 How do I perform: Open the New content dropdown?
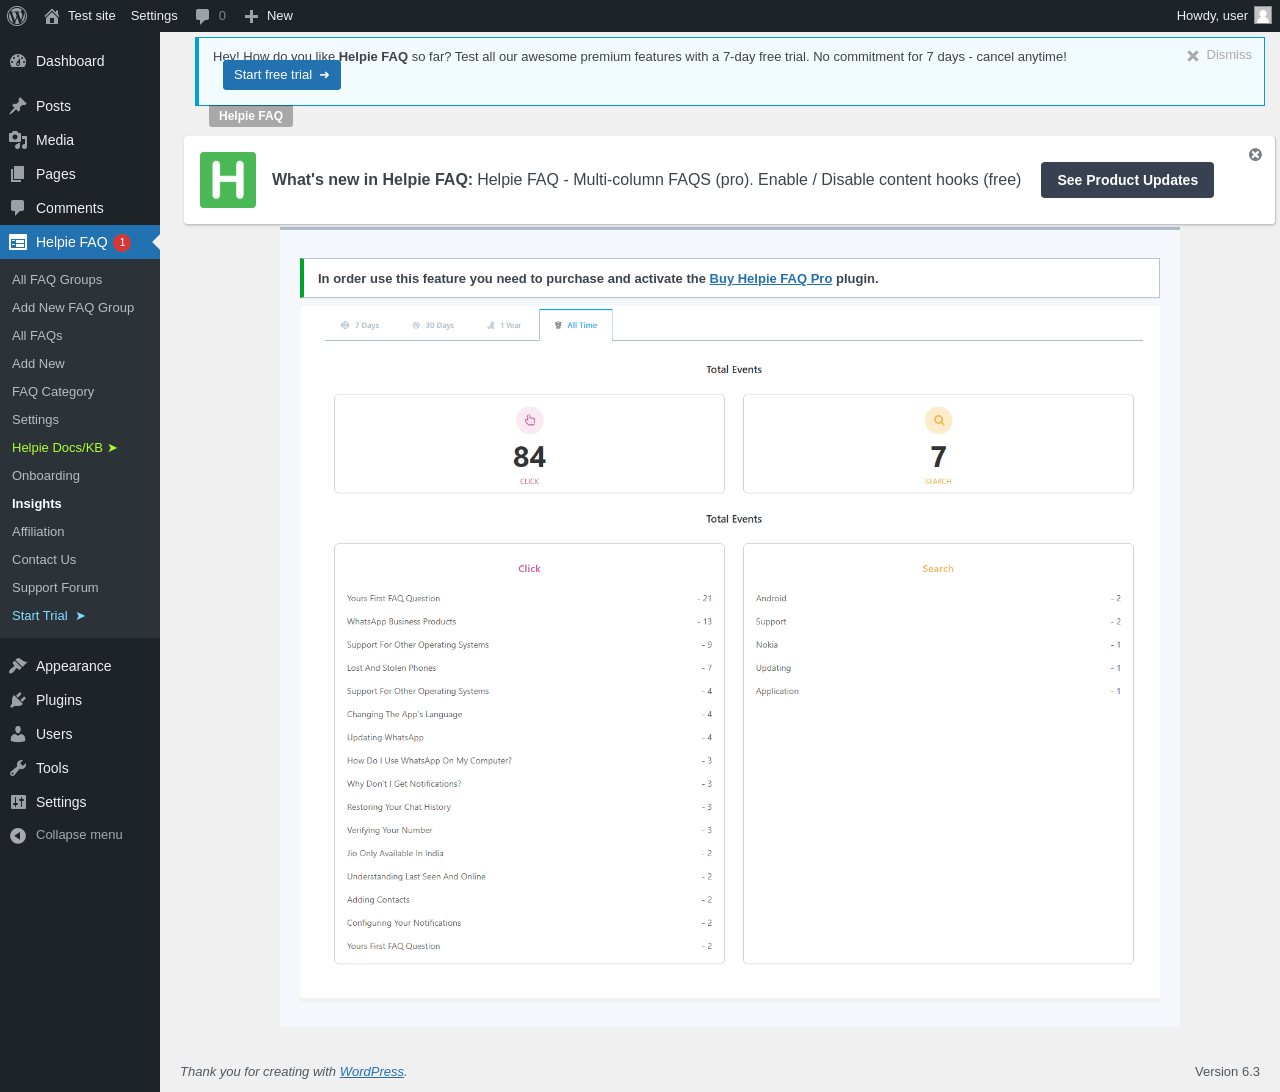[x=269, y=16]
